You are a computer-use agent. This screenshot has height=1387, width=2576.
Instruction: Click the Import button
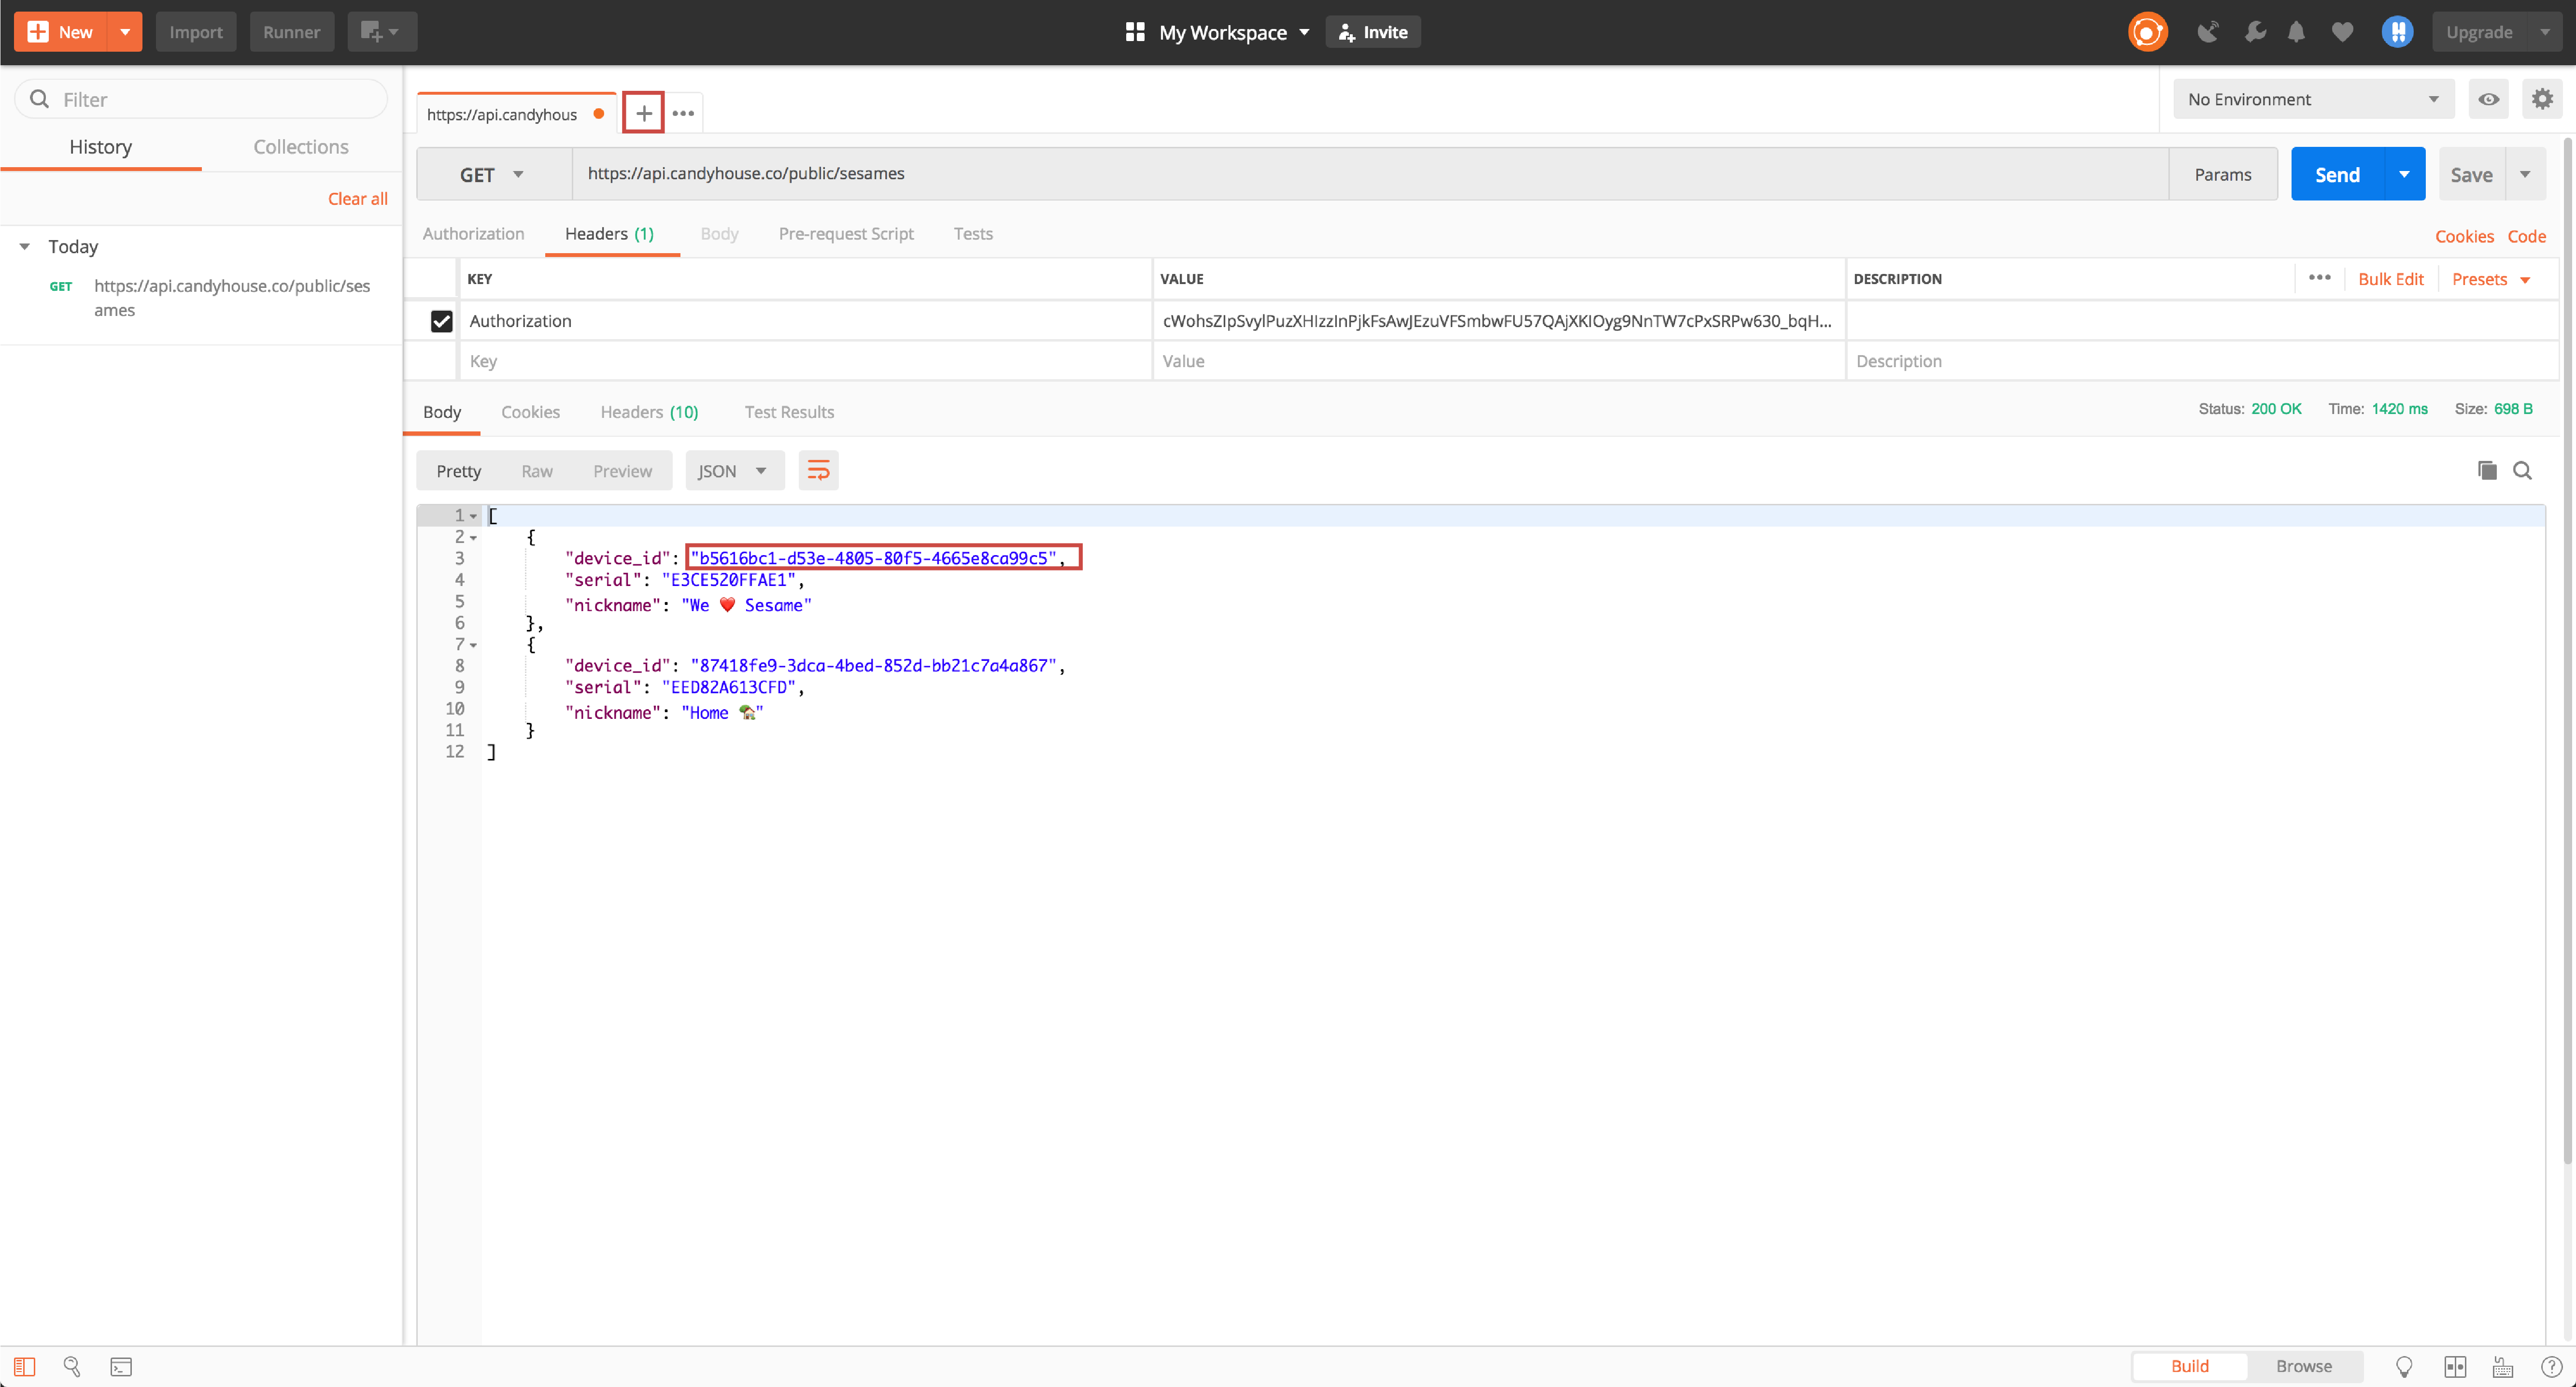(196, 32)
